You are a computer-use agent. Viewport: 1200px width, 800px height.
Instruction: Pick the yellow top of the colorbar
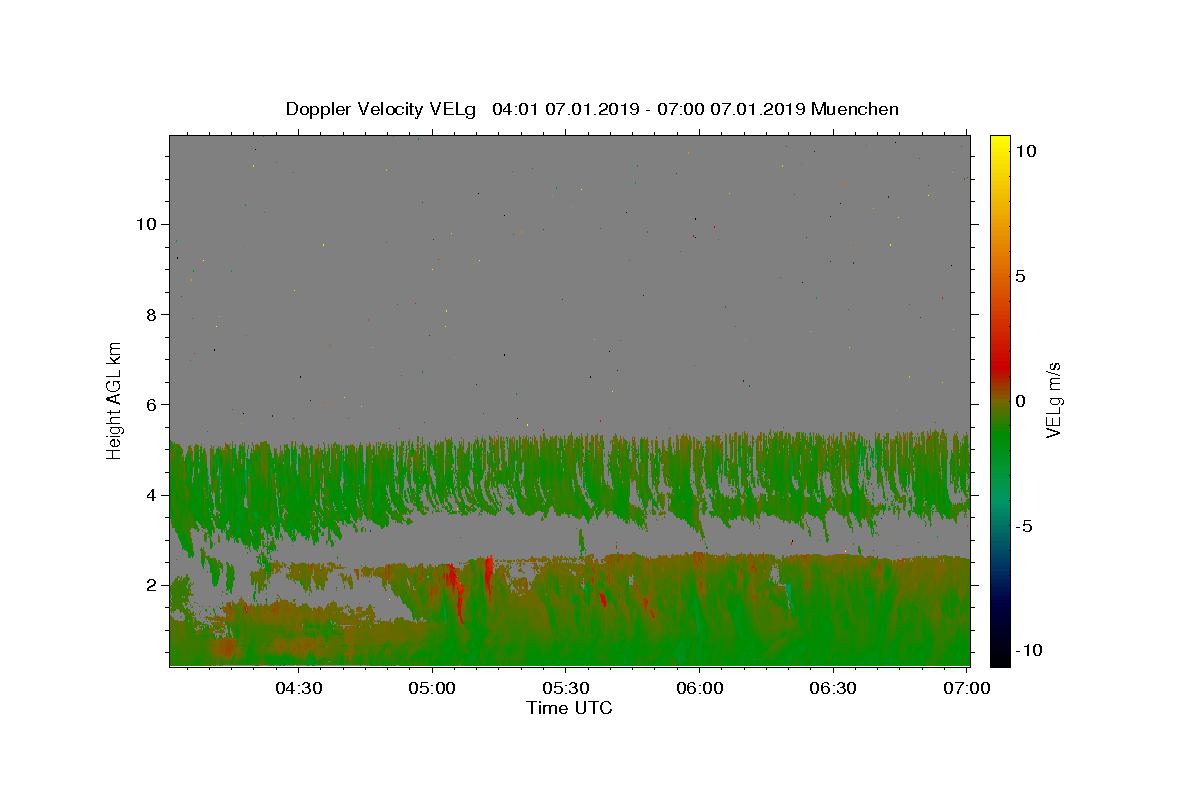(x=999, y=145)
